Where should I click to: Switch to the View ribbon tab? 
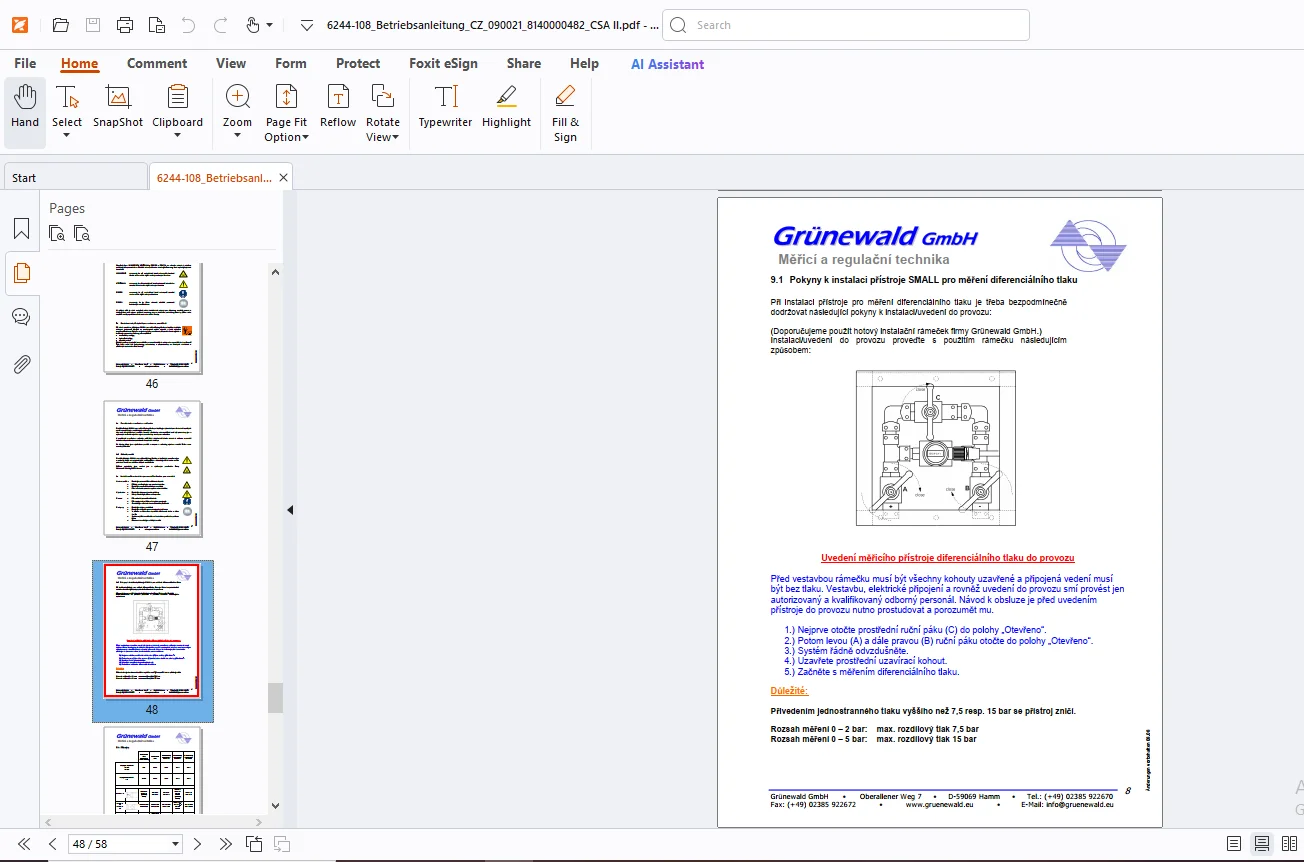[231, 63]
